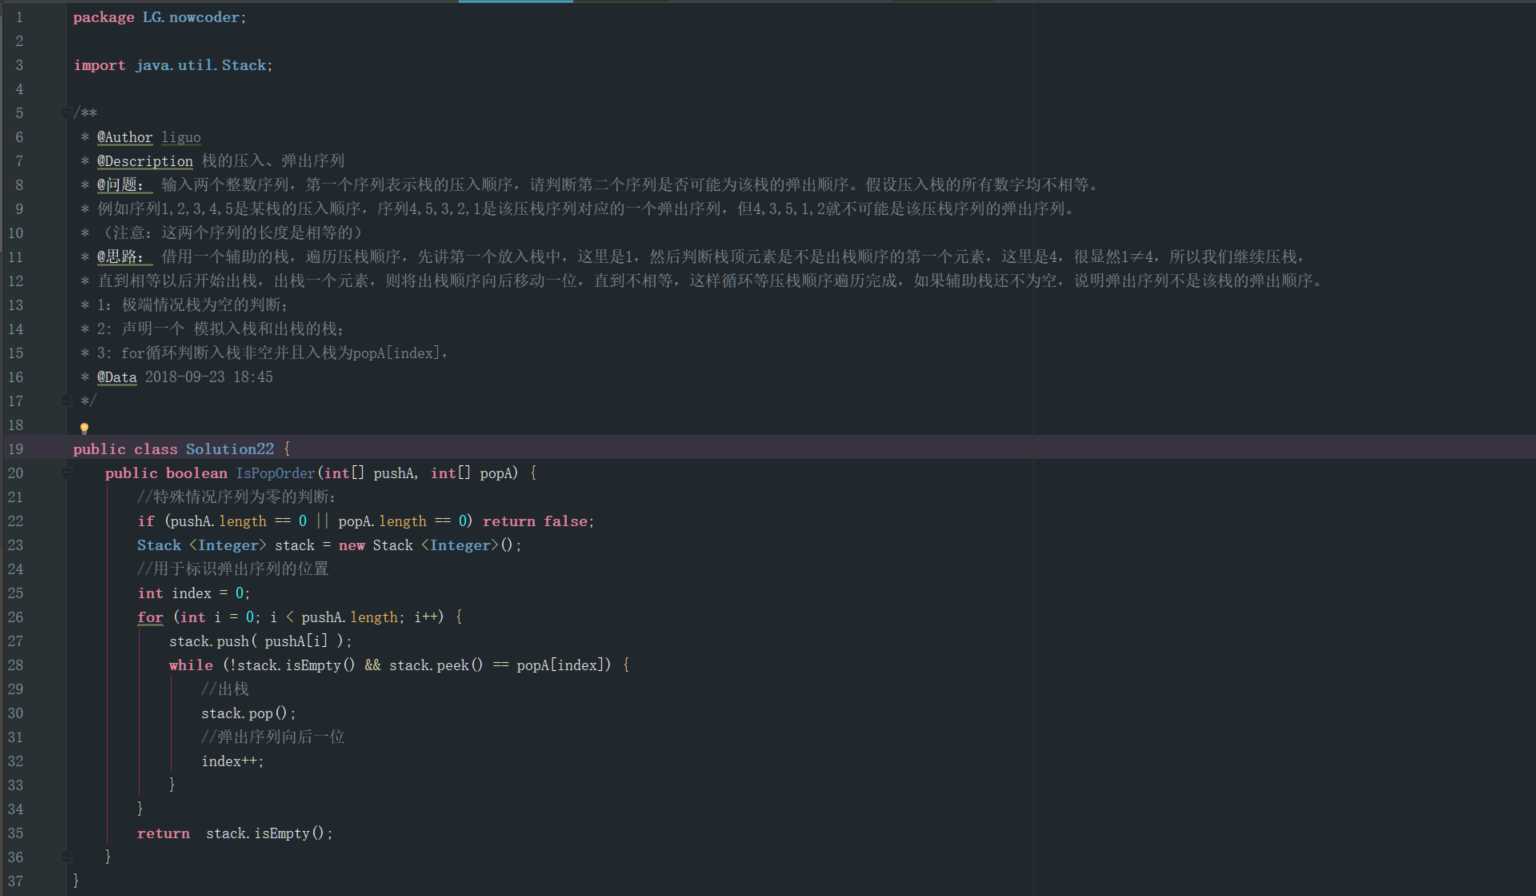Screen dimensions: 1536x896
Task: Click the 'package' keyword on line 1
Action: (x=103, y=17)
